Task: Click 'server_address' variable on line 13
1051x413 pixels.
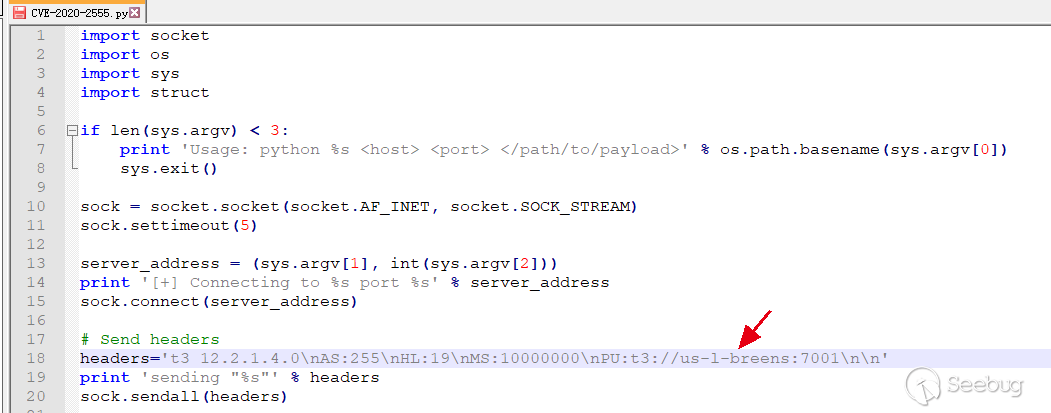Action: coord(149,263)
